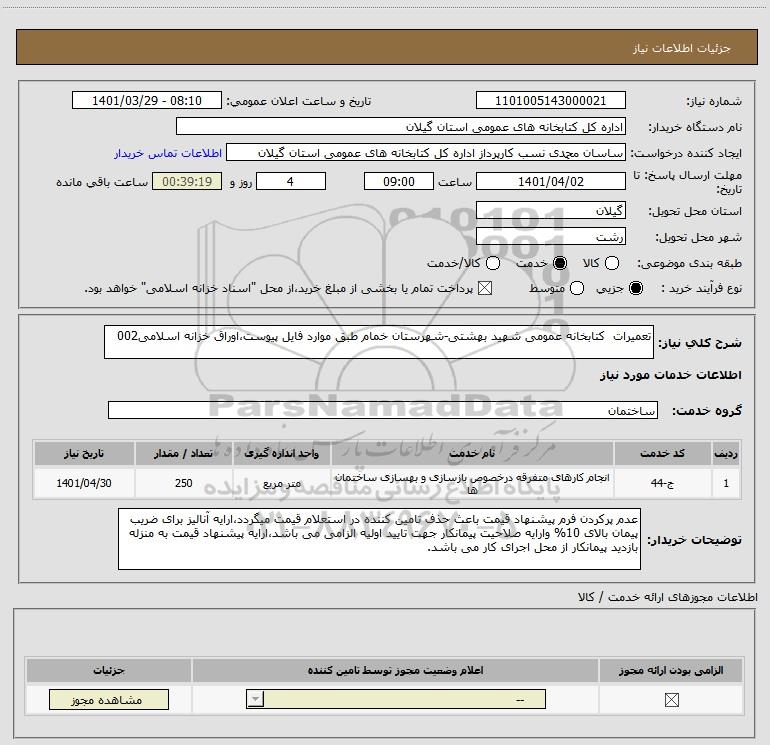770x745 pixels.
Task: Click the buyer organization name field
Action: coord(401,126)
